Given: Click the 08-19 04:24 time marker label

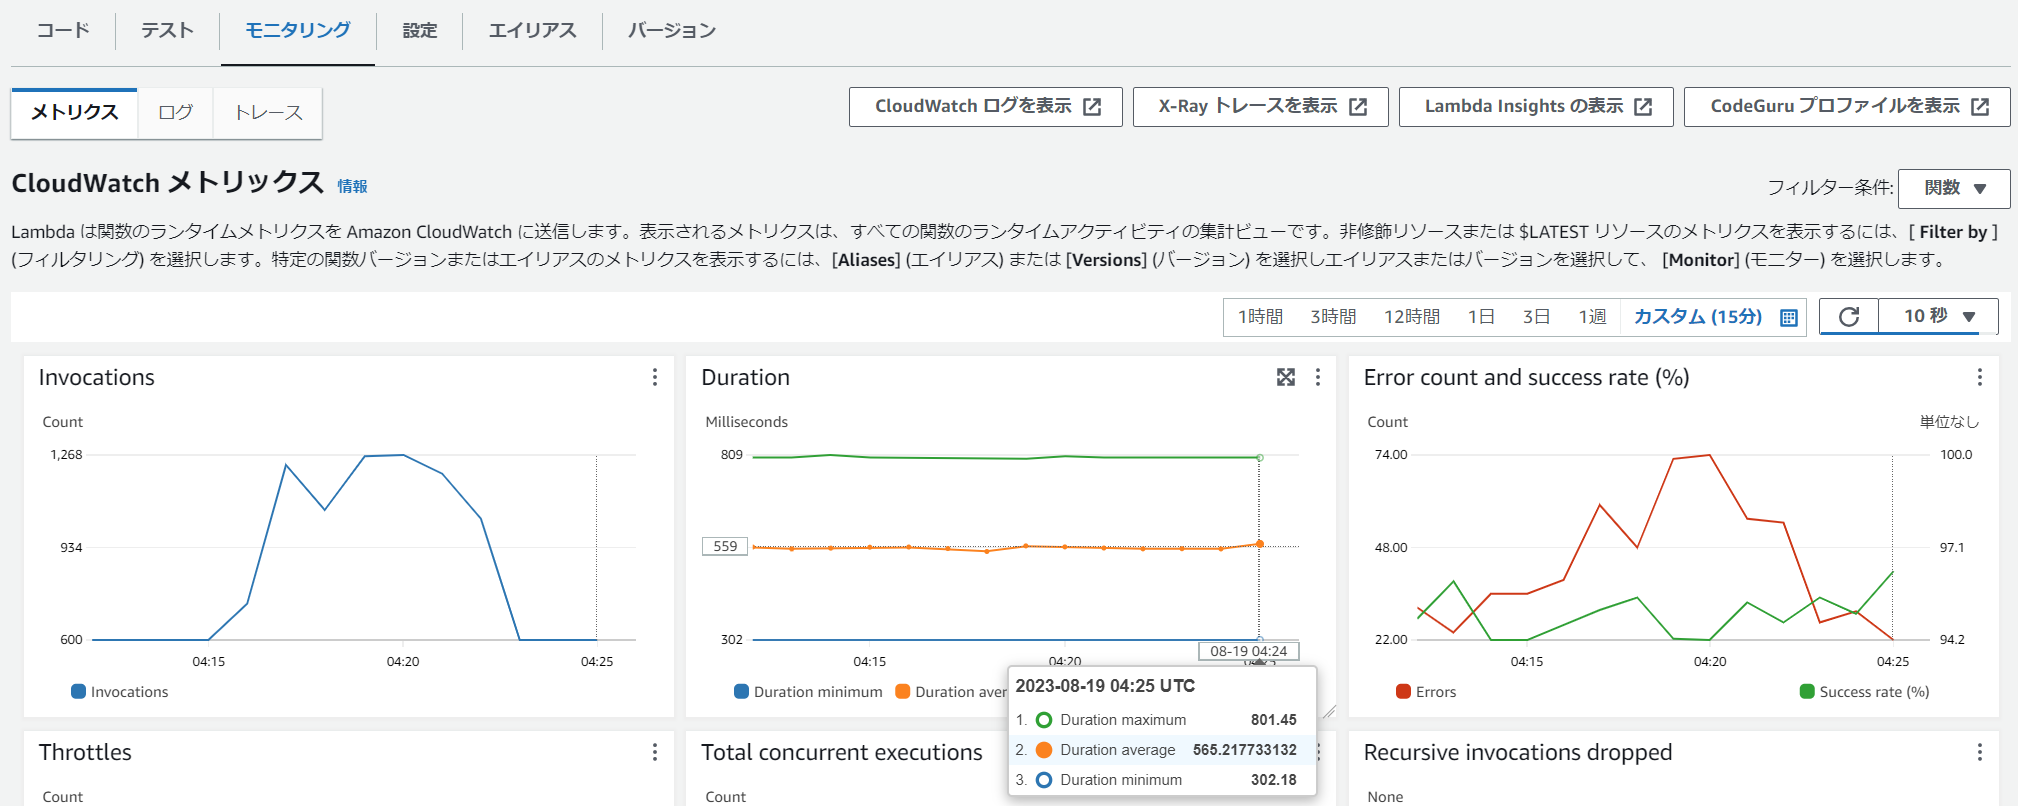Looking at the screenshot, I should point(1248,651).
